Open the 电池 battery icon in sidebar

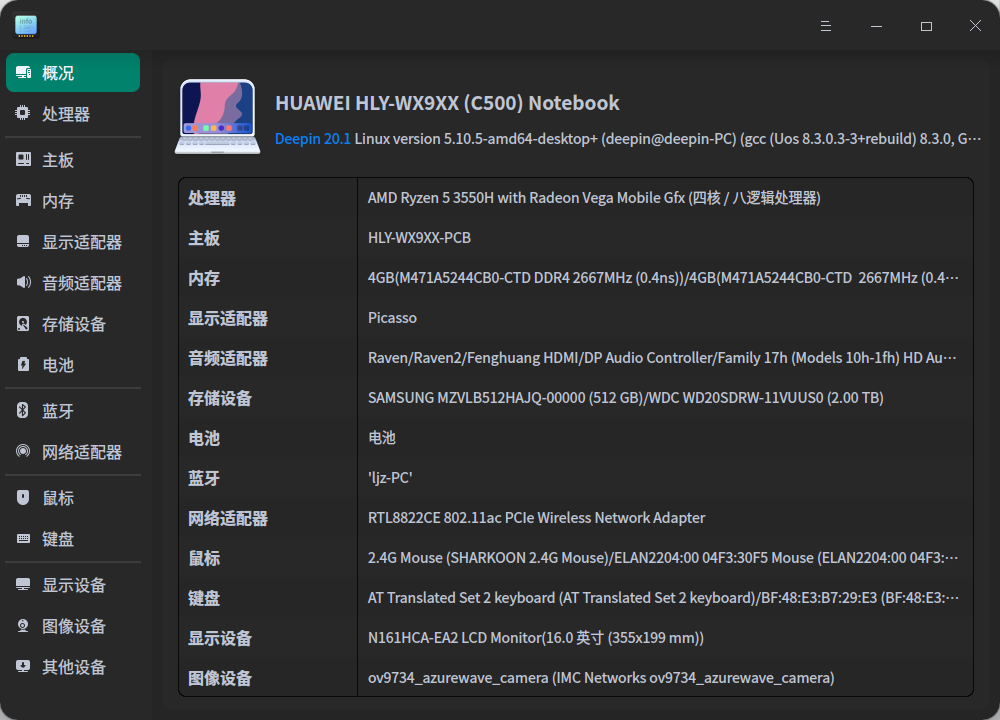[x=24, y=364]
